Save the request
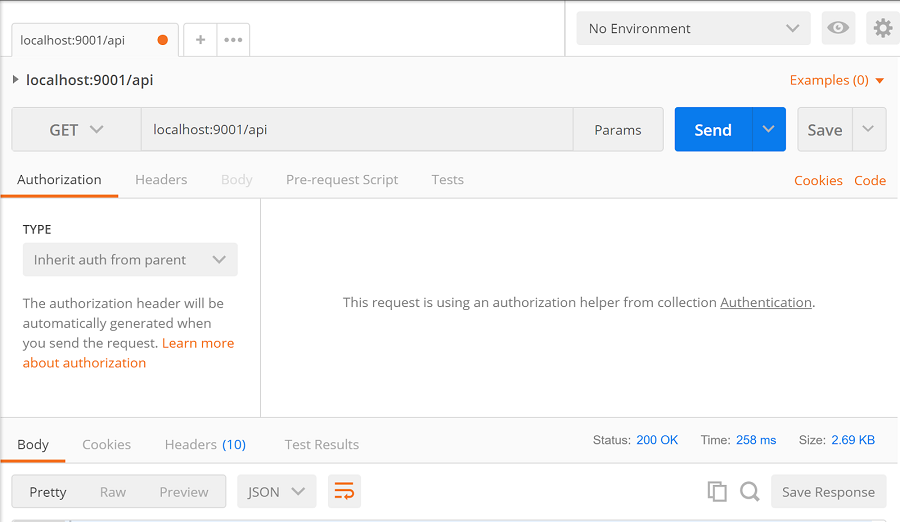 (825, 130)
